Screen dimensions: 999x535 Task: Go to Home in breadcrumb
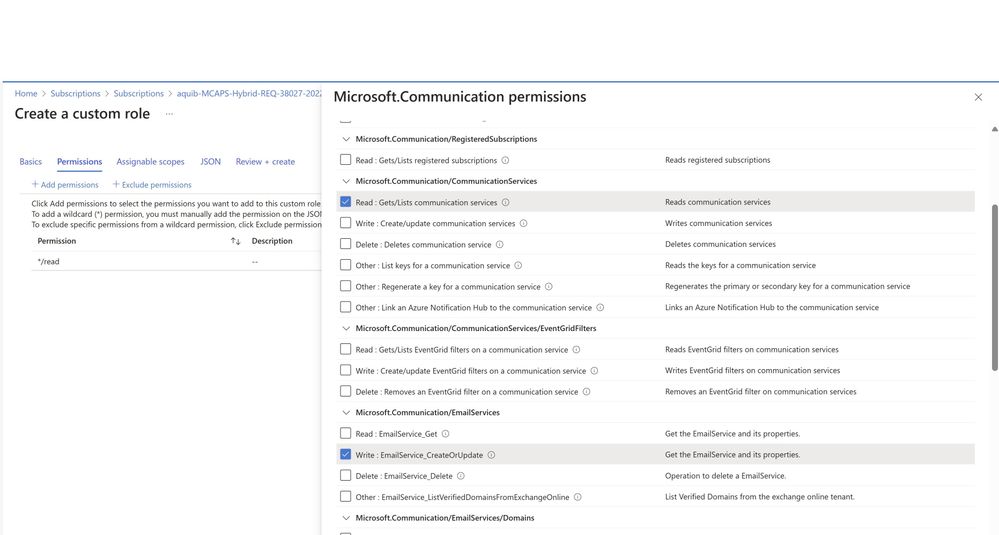26,94
